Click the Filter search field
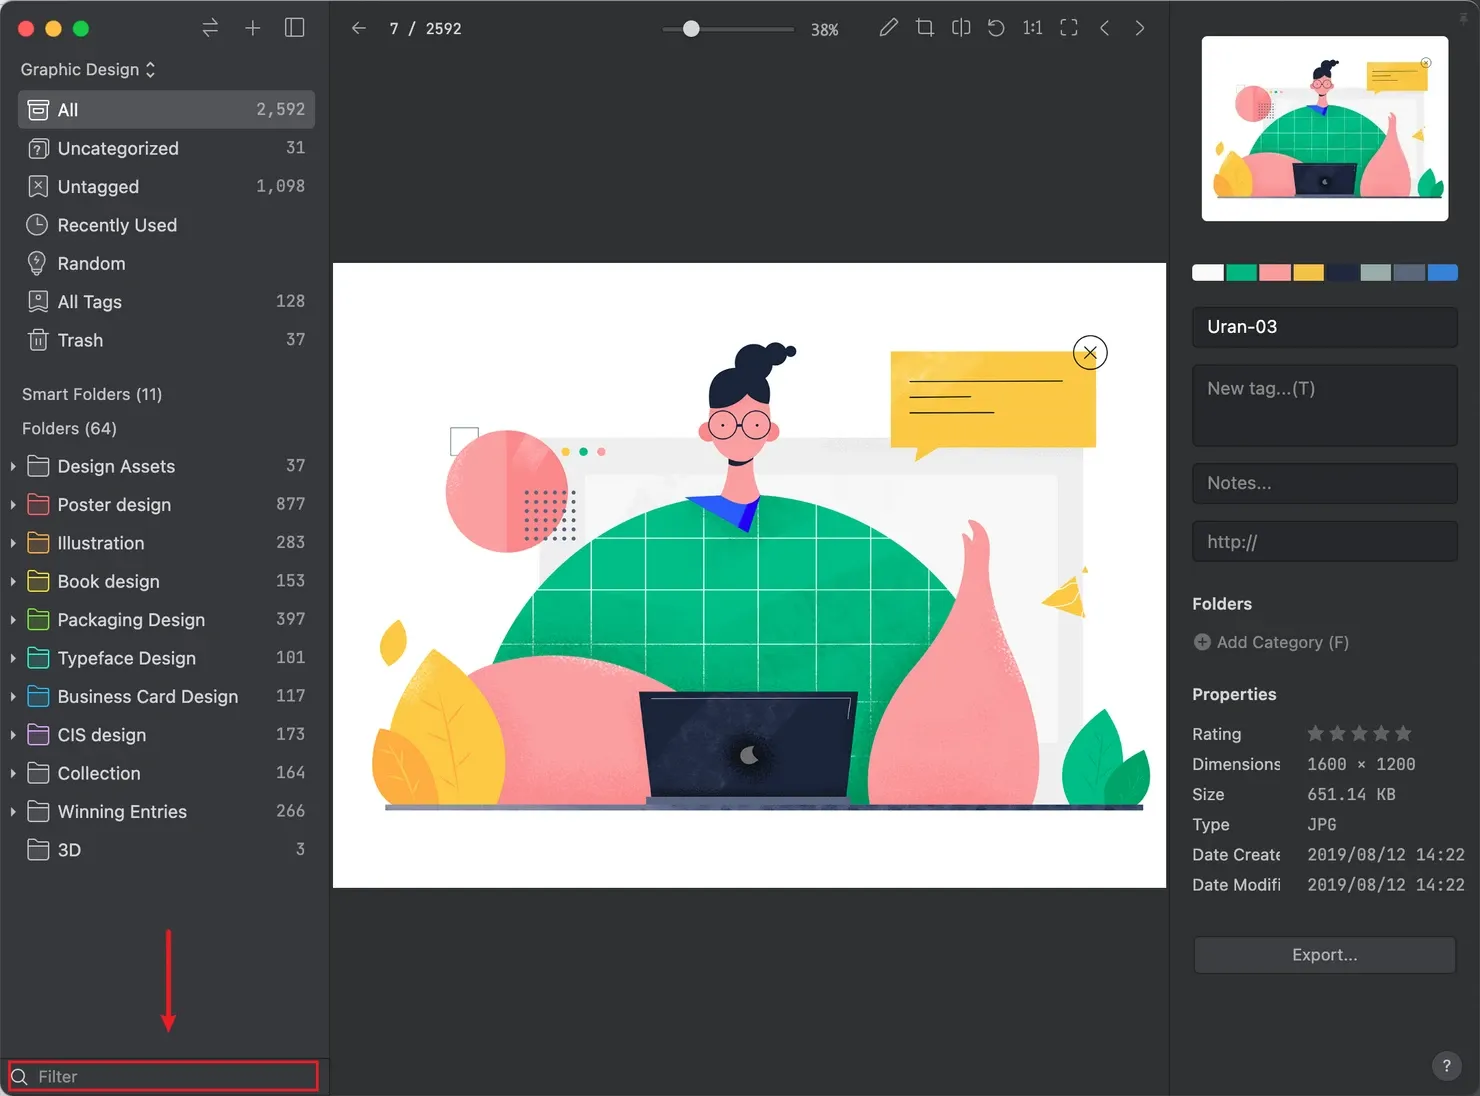Screen dimensions: 1480x1096 pos(164,1076)
